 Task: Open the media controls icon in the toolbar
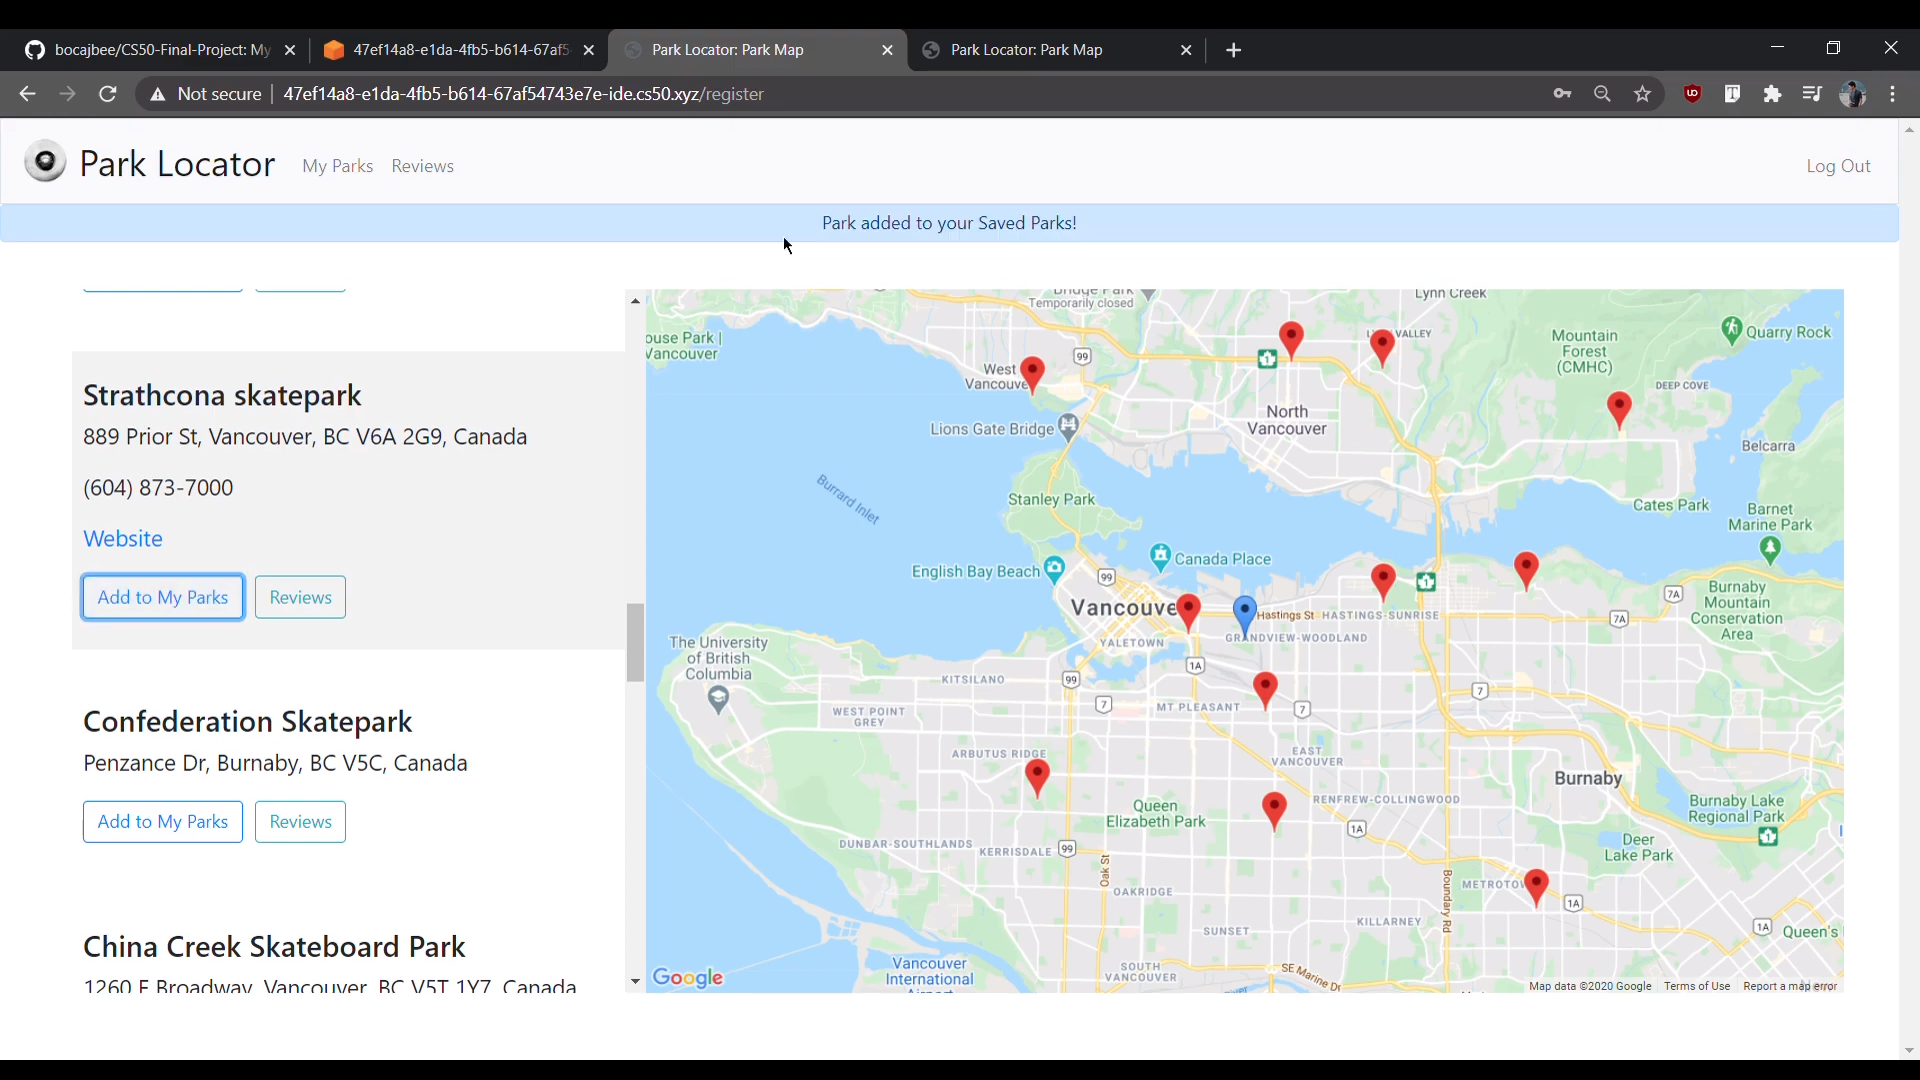1813,94
